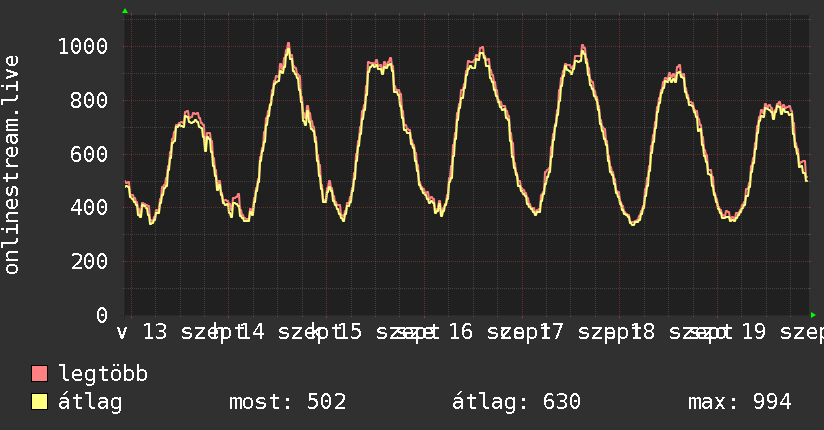
Task: Click the 200 y-axis label
Action: 89,261
